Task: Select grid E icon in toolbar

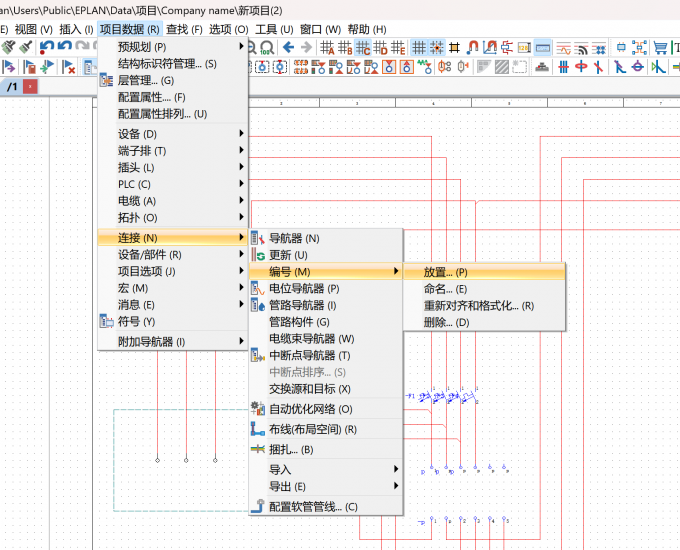Action: 398,47
